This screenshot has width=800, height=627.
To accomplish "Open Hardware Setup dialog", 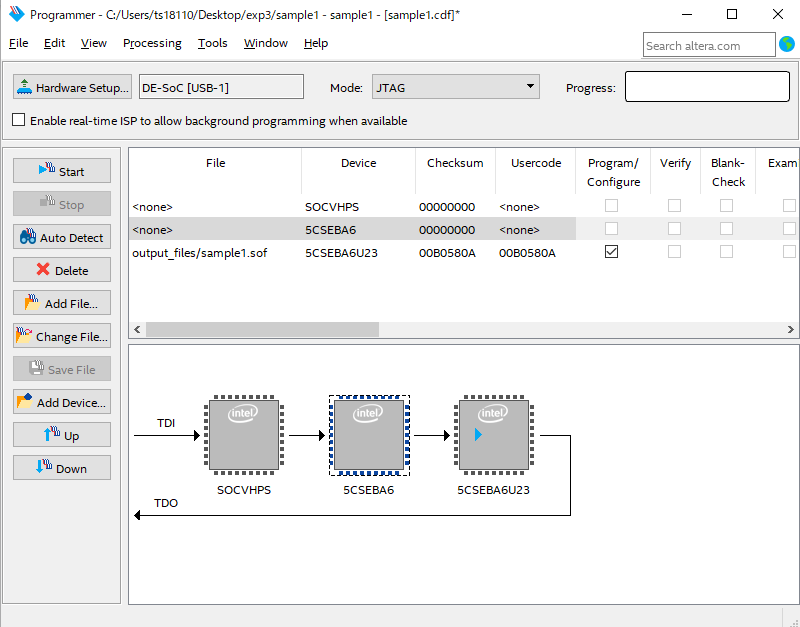I will (72, 87).
